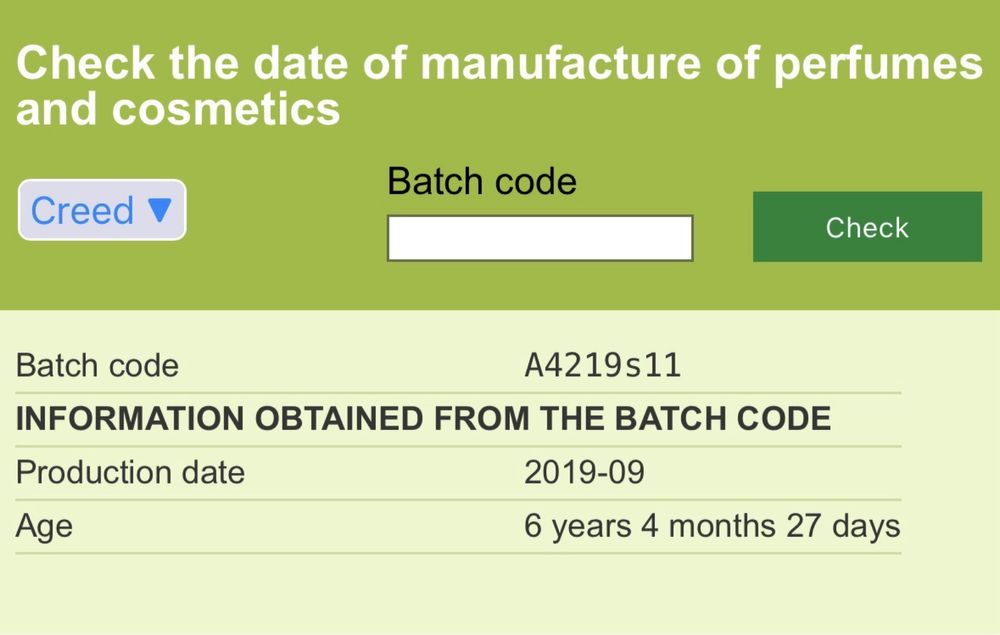Click '6 years' in the age value

pyautogui.click(x=577, y=527)
